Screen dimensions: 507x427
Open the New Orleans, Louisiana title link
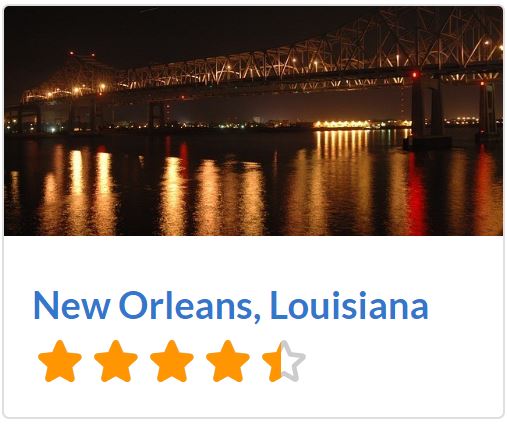pos(231,305)
